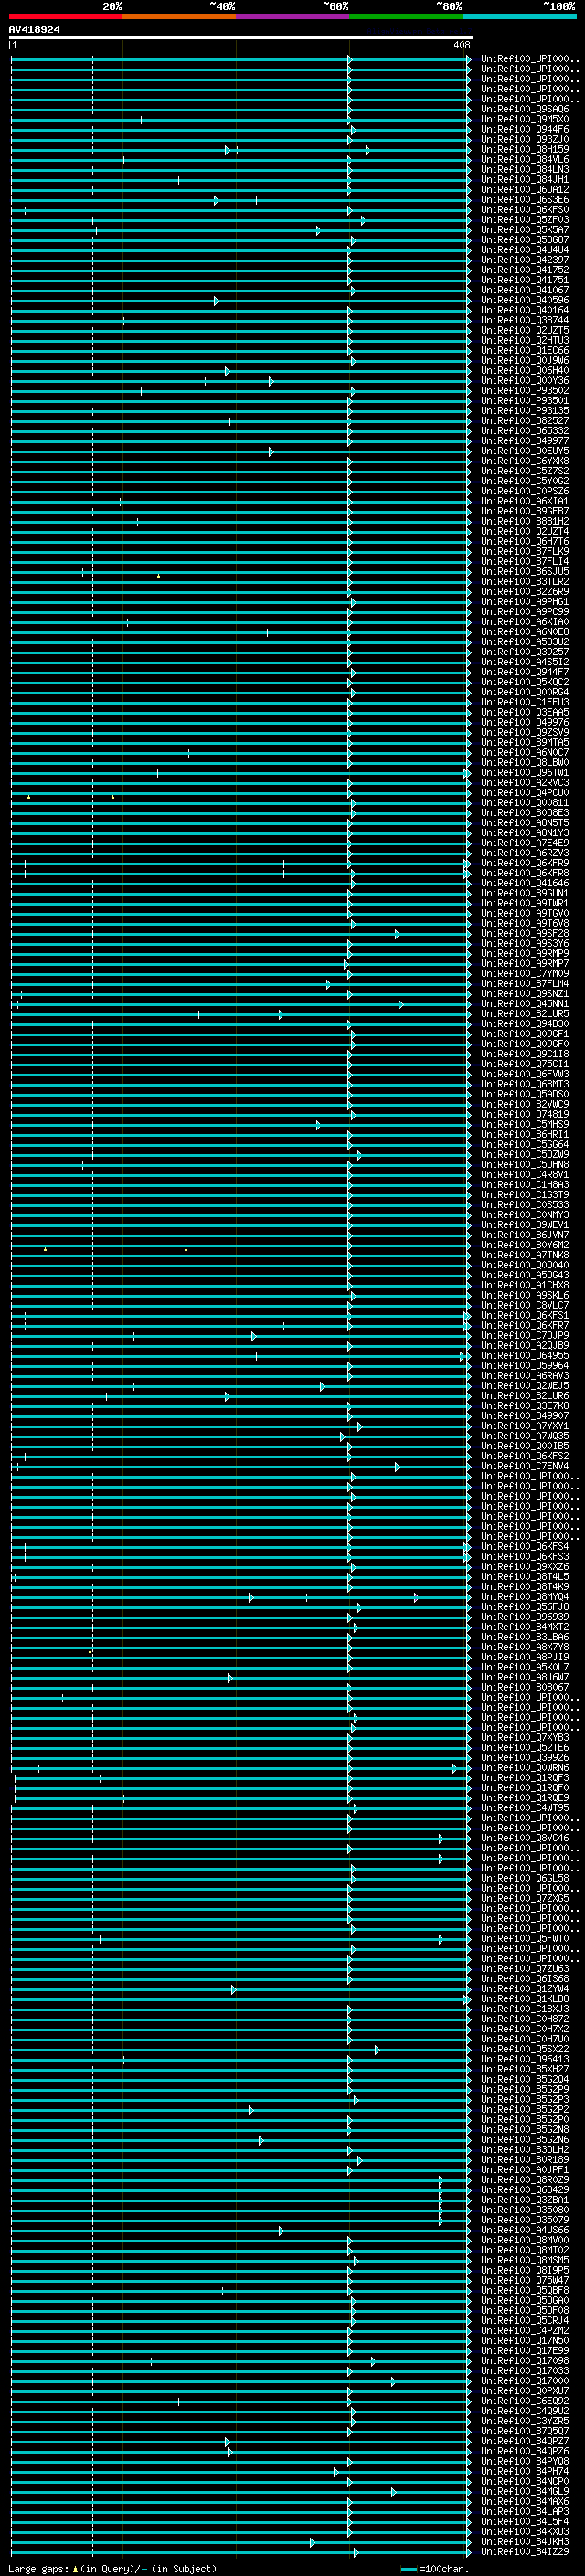Screen dimensions: 585x2576
Task: Select hit UniRef100_A9PHG1
Action: point(525,602)
